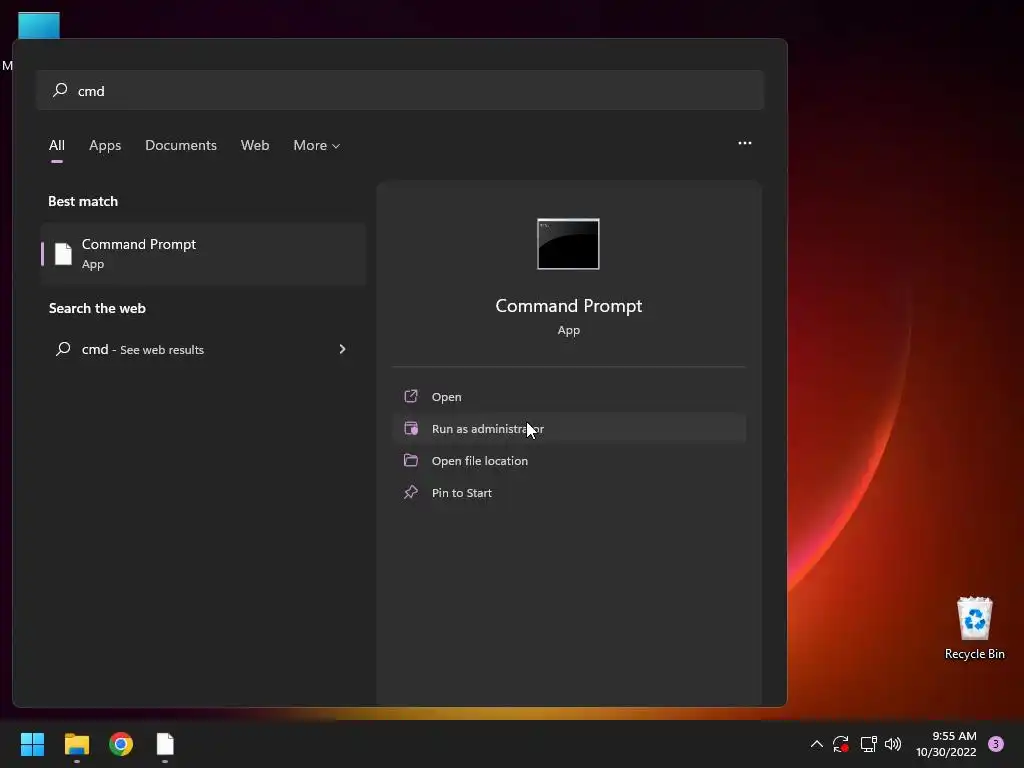Switch to the Documents tab
Screen dimensions: 1024x768
(x=181, y=145)
